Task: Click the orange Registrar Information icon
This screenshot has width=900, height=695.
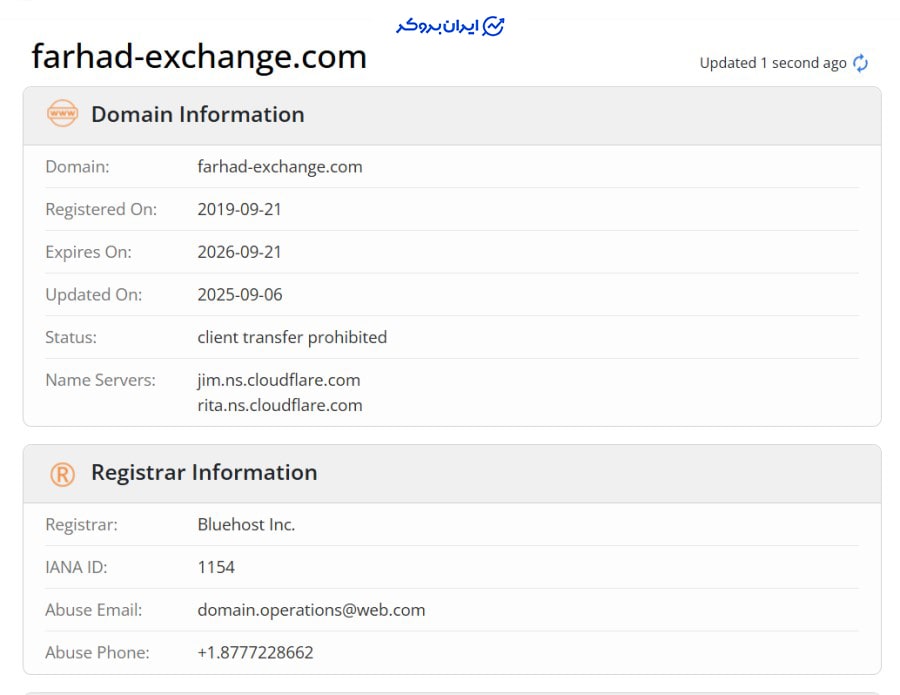Action: pyautogui.click(x=62, y=474)
